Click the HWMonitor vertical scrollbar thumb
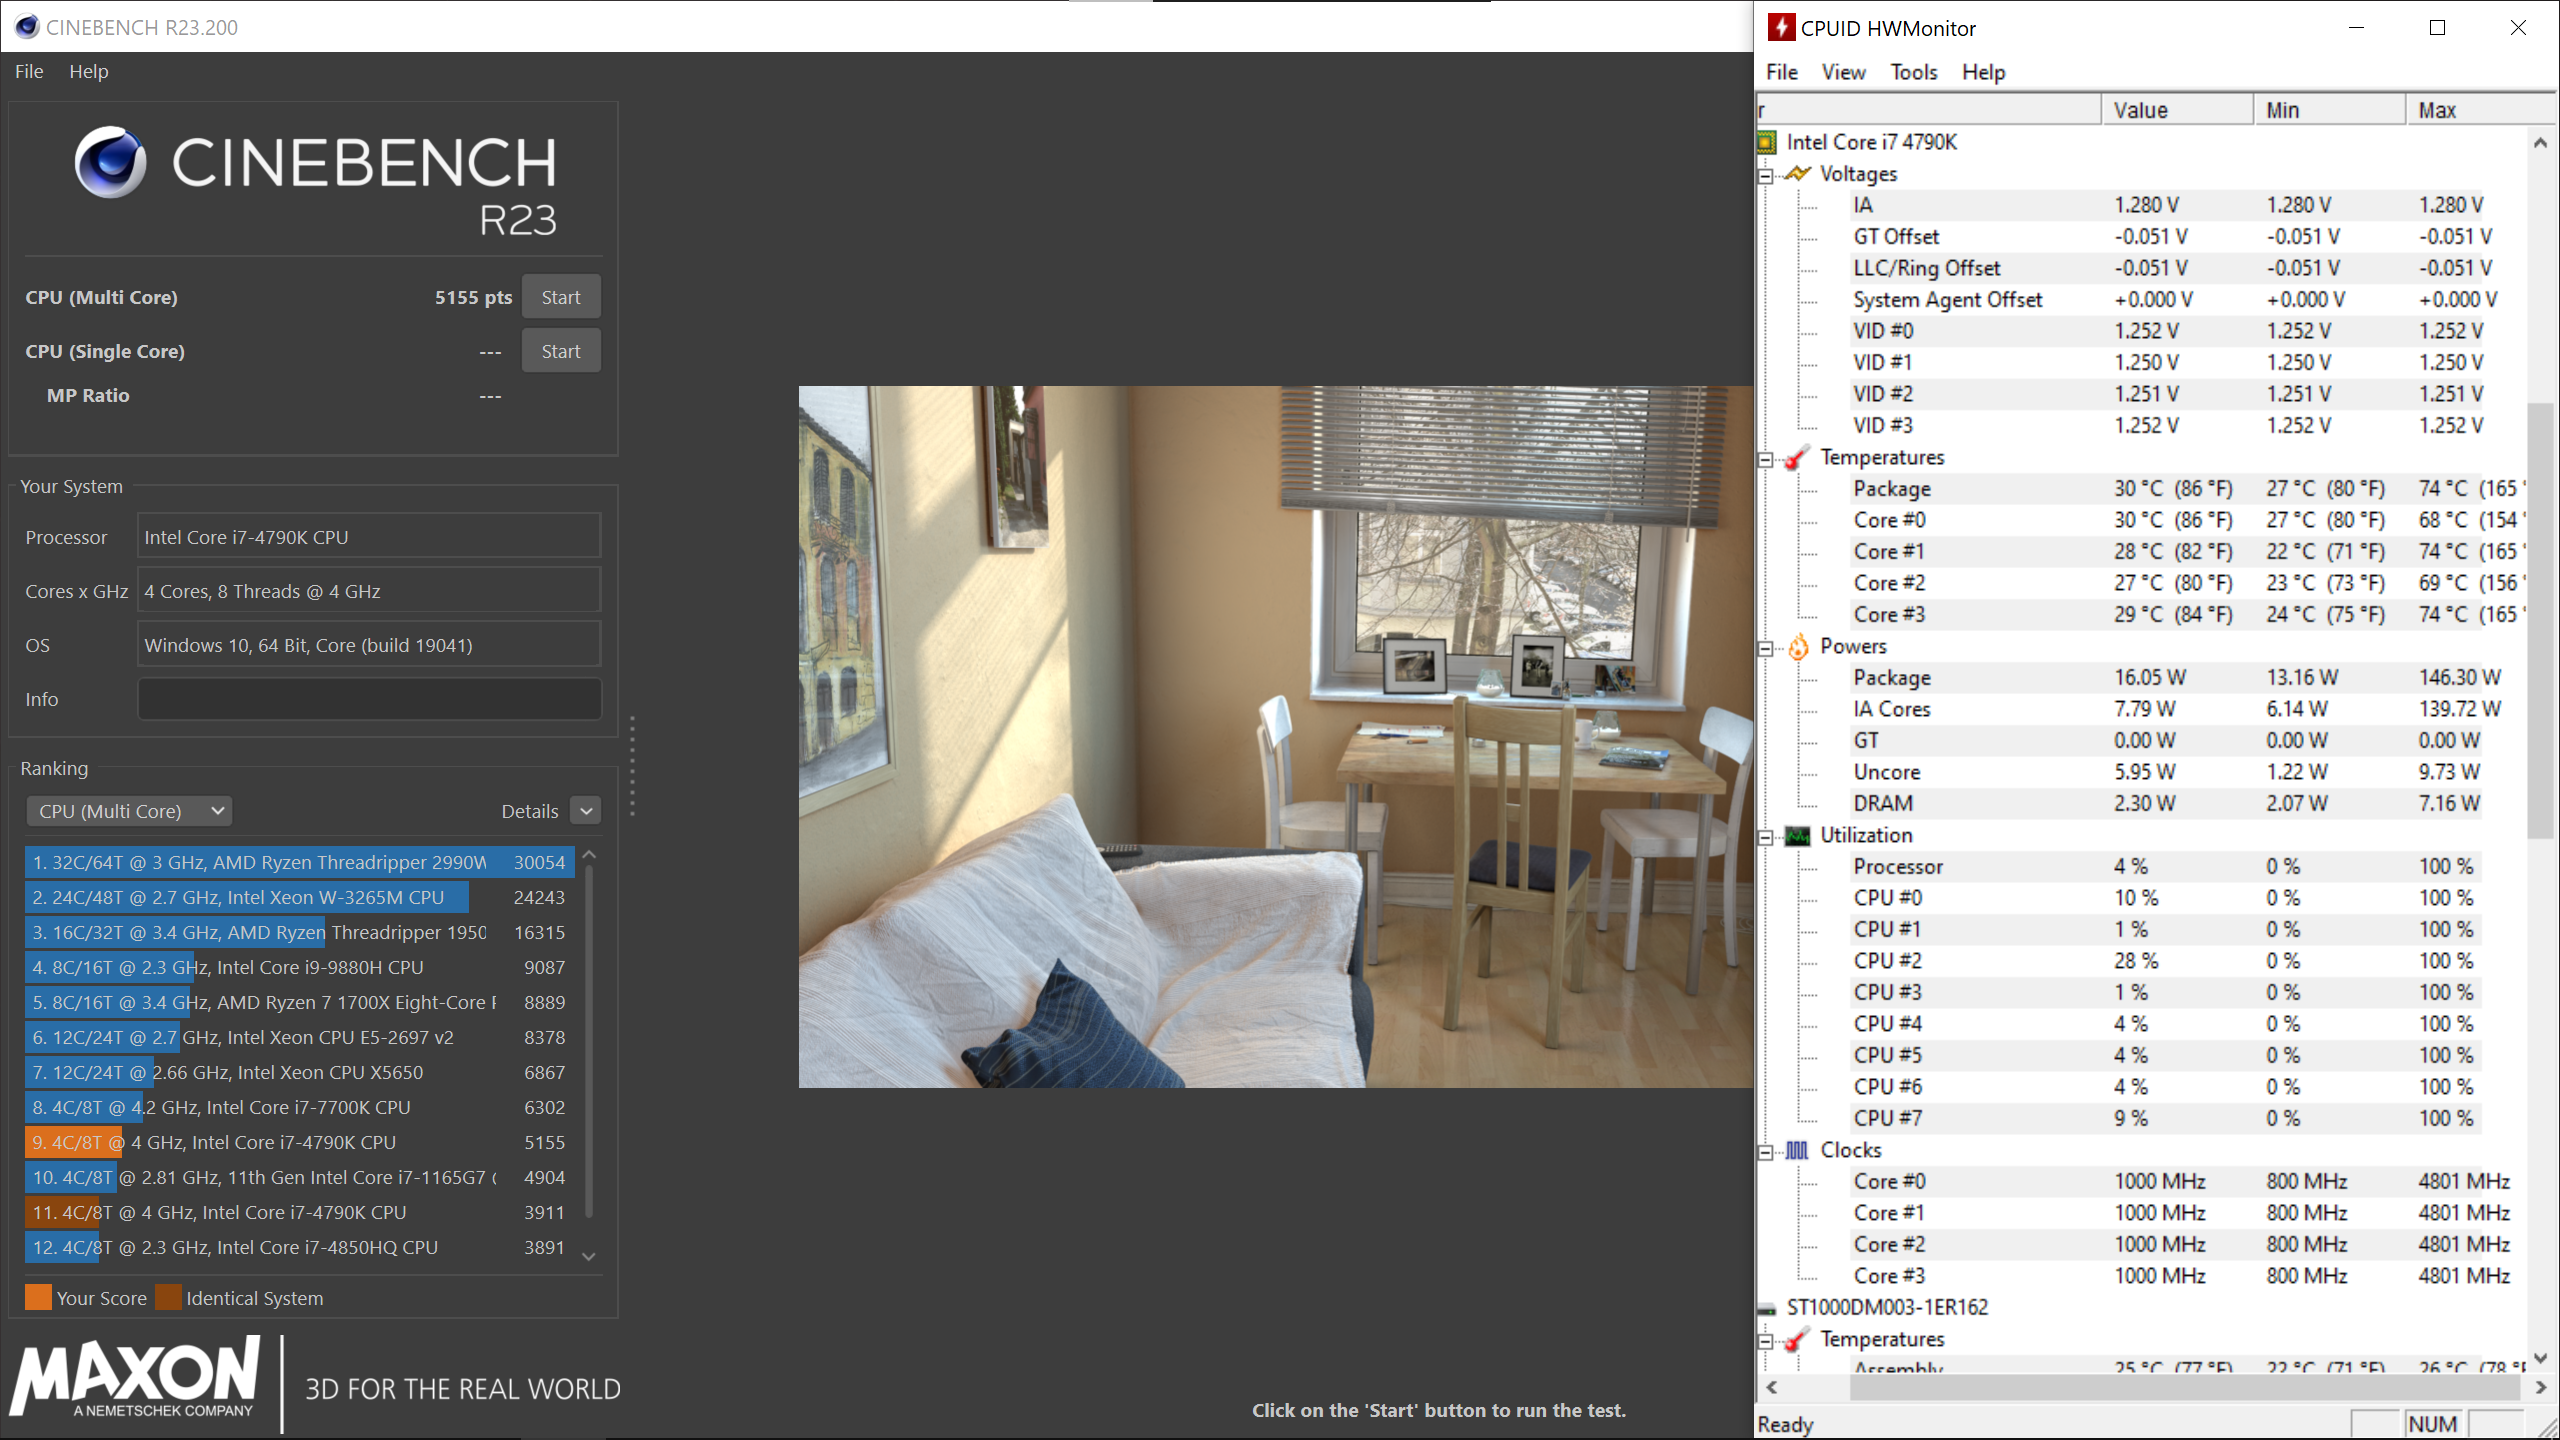 point(2540,620)
